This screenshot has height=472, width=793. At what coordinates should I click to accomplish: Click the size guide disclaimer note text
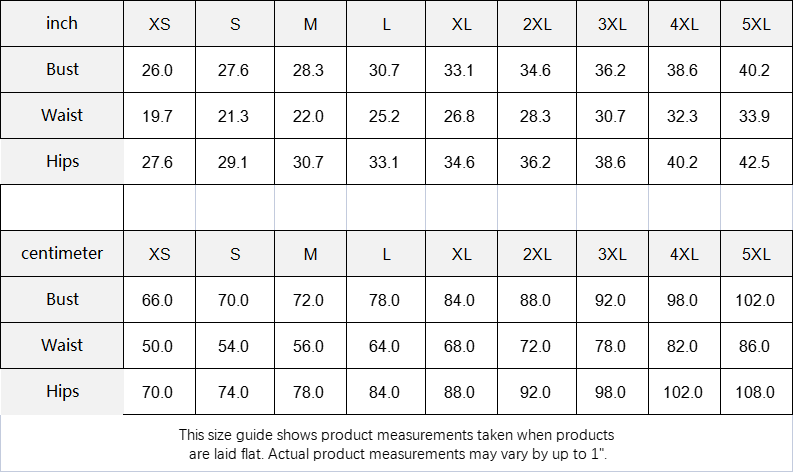[396, 444]
